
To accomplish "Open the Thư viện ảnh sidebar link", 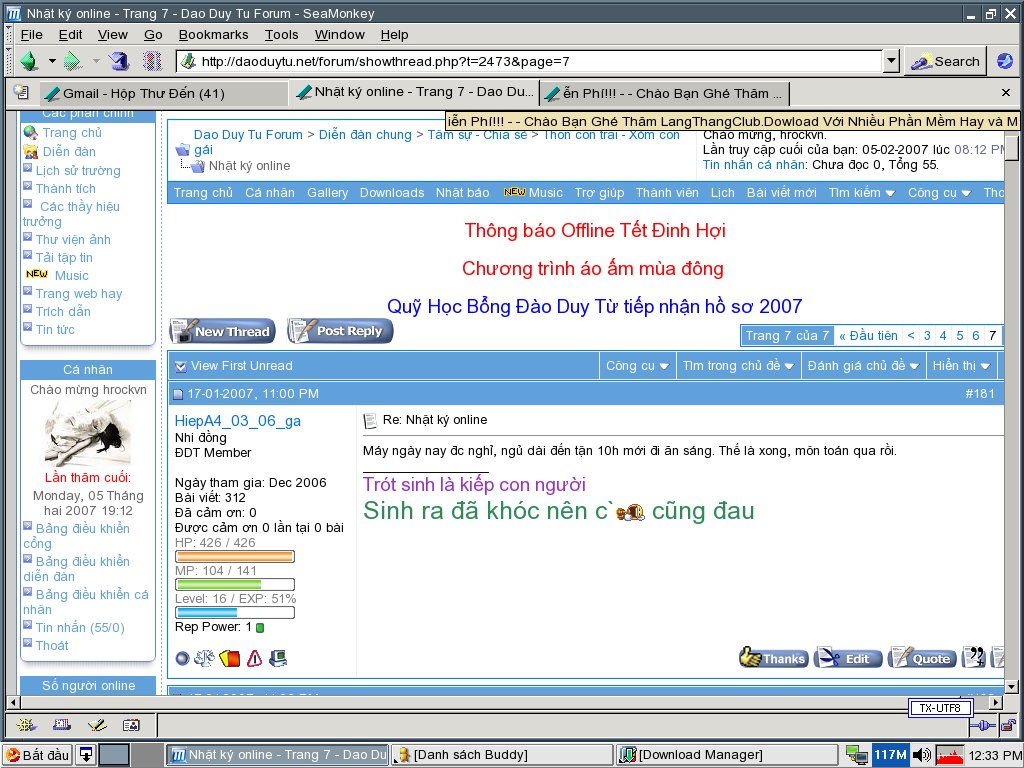I will tap(73, 239).
